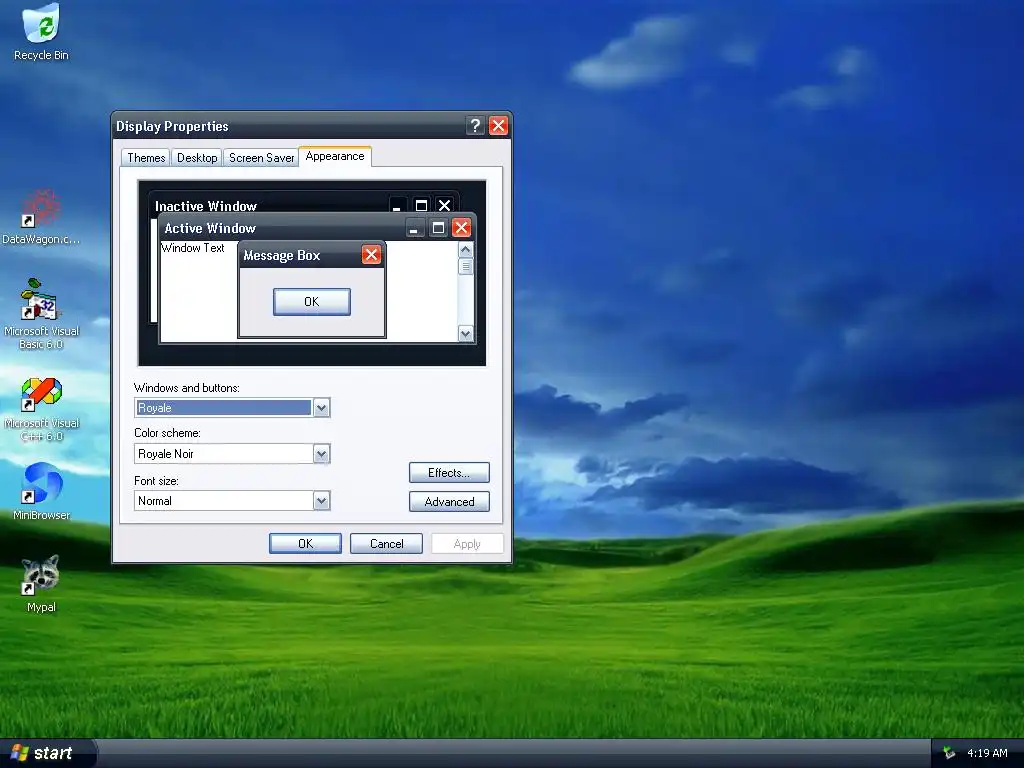Click the help question mark button
Screen dimensions: 1024x768
click(475, 125)
